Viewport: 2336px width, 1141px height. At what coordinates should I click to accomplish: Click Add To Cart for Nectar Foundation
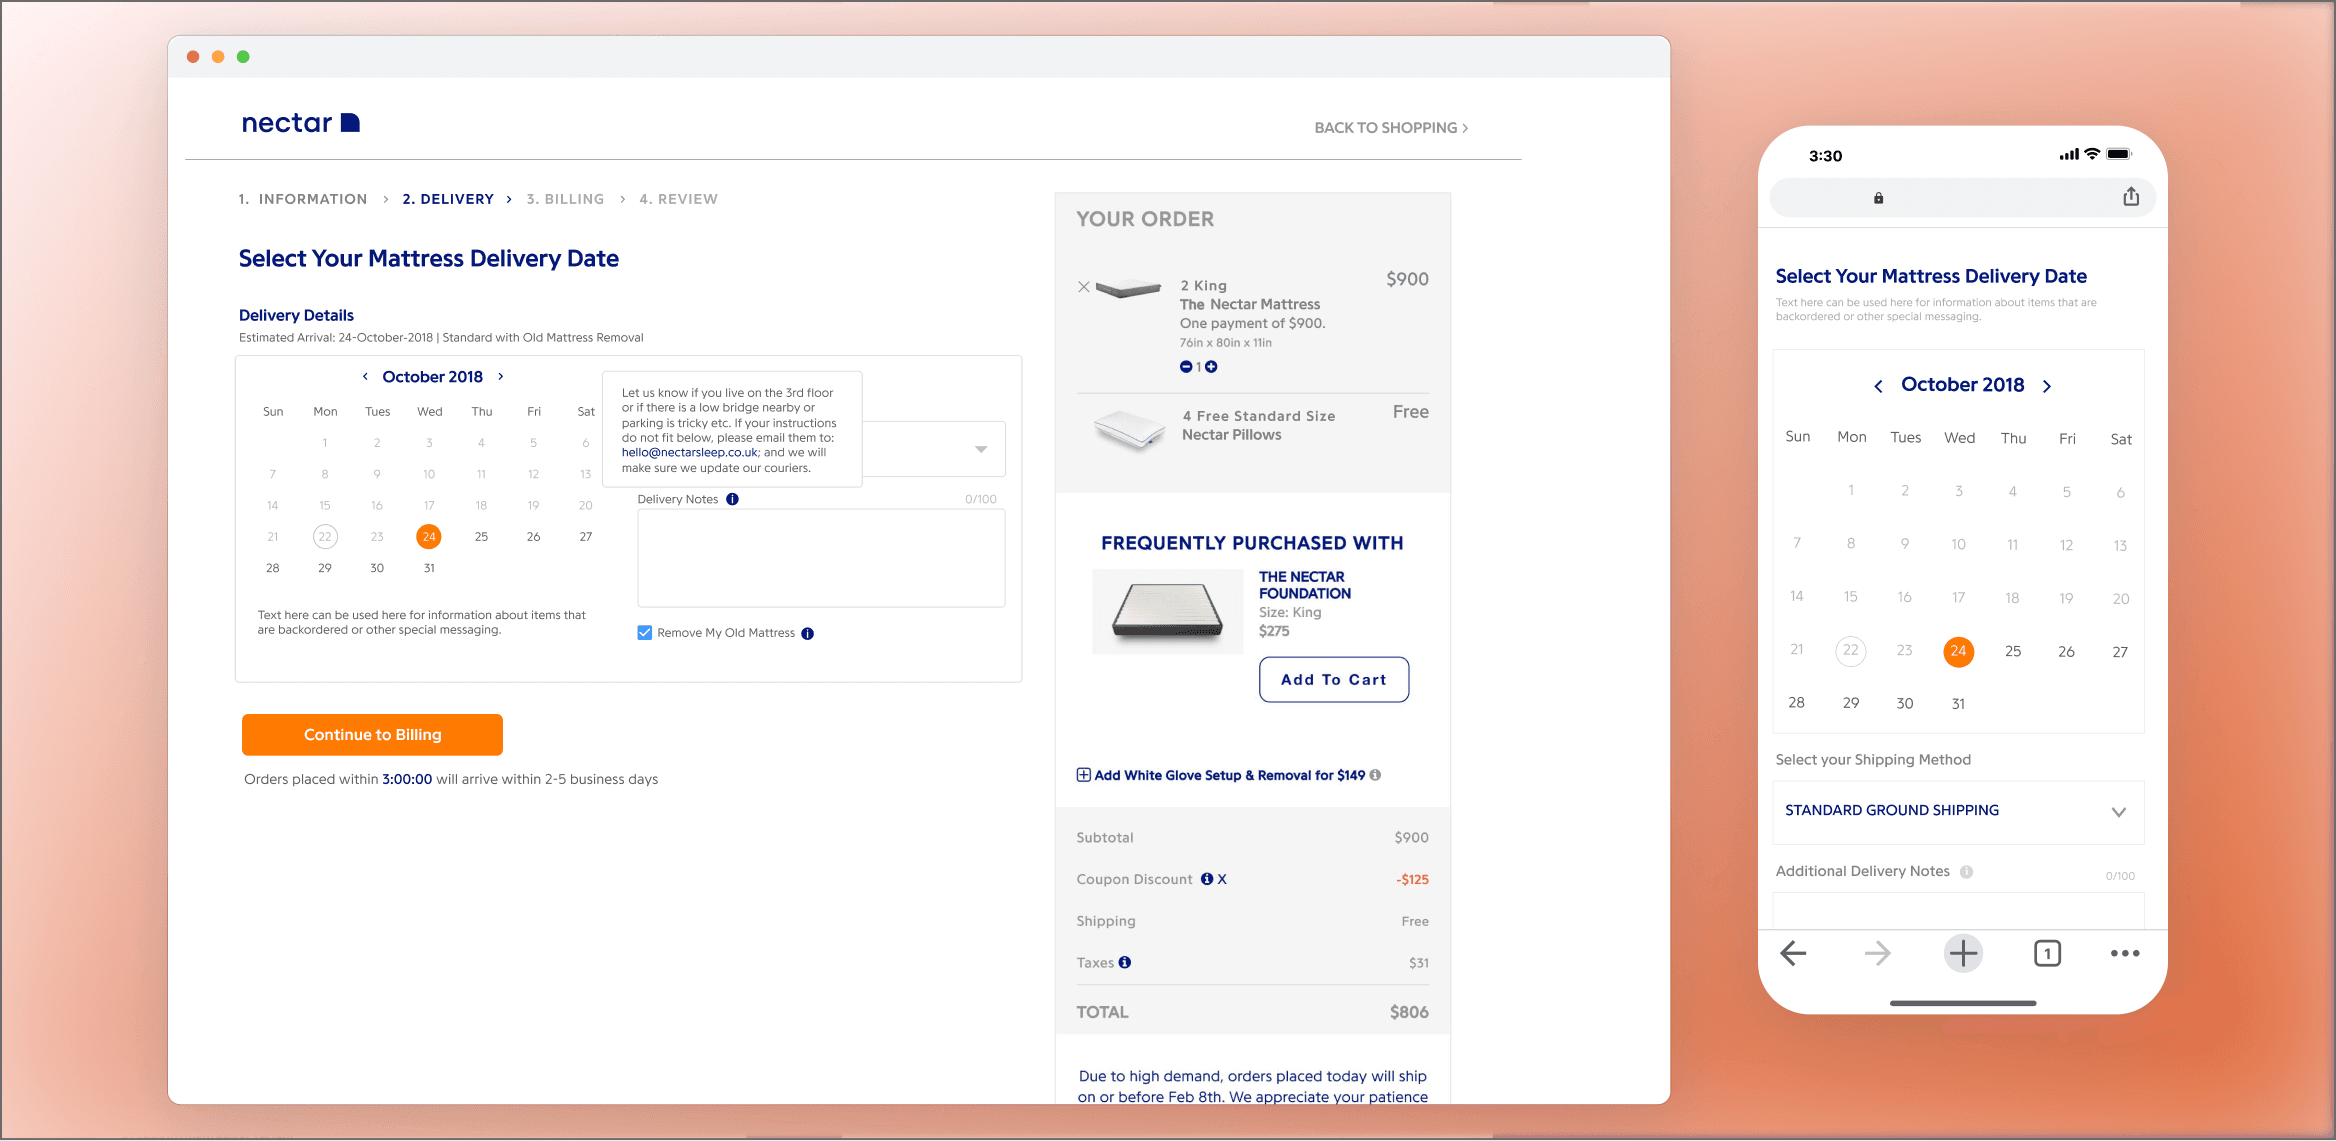[x=1333, y=680]
